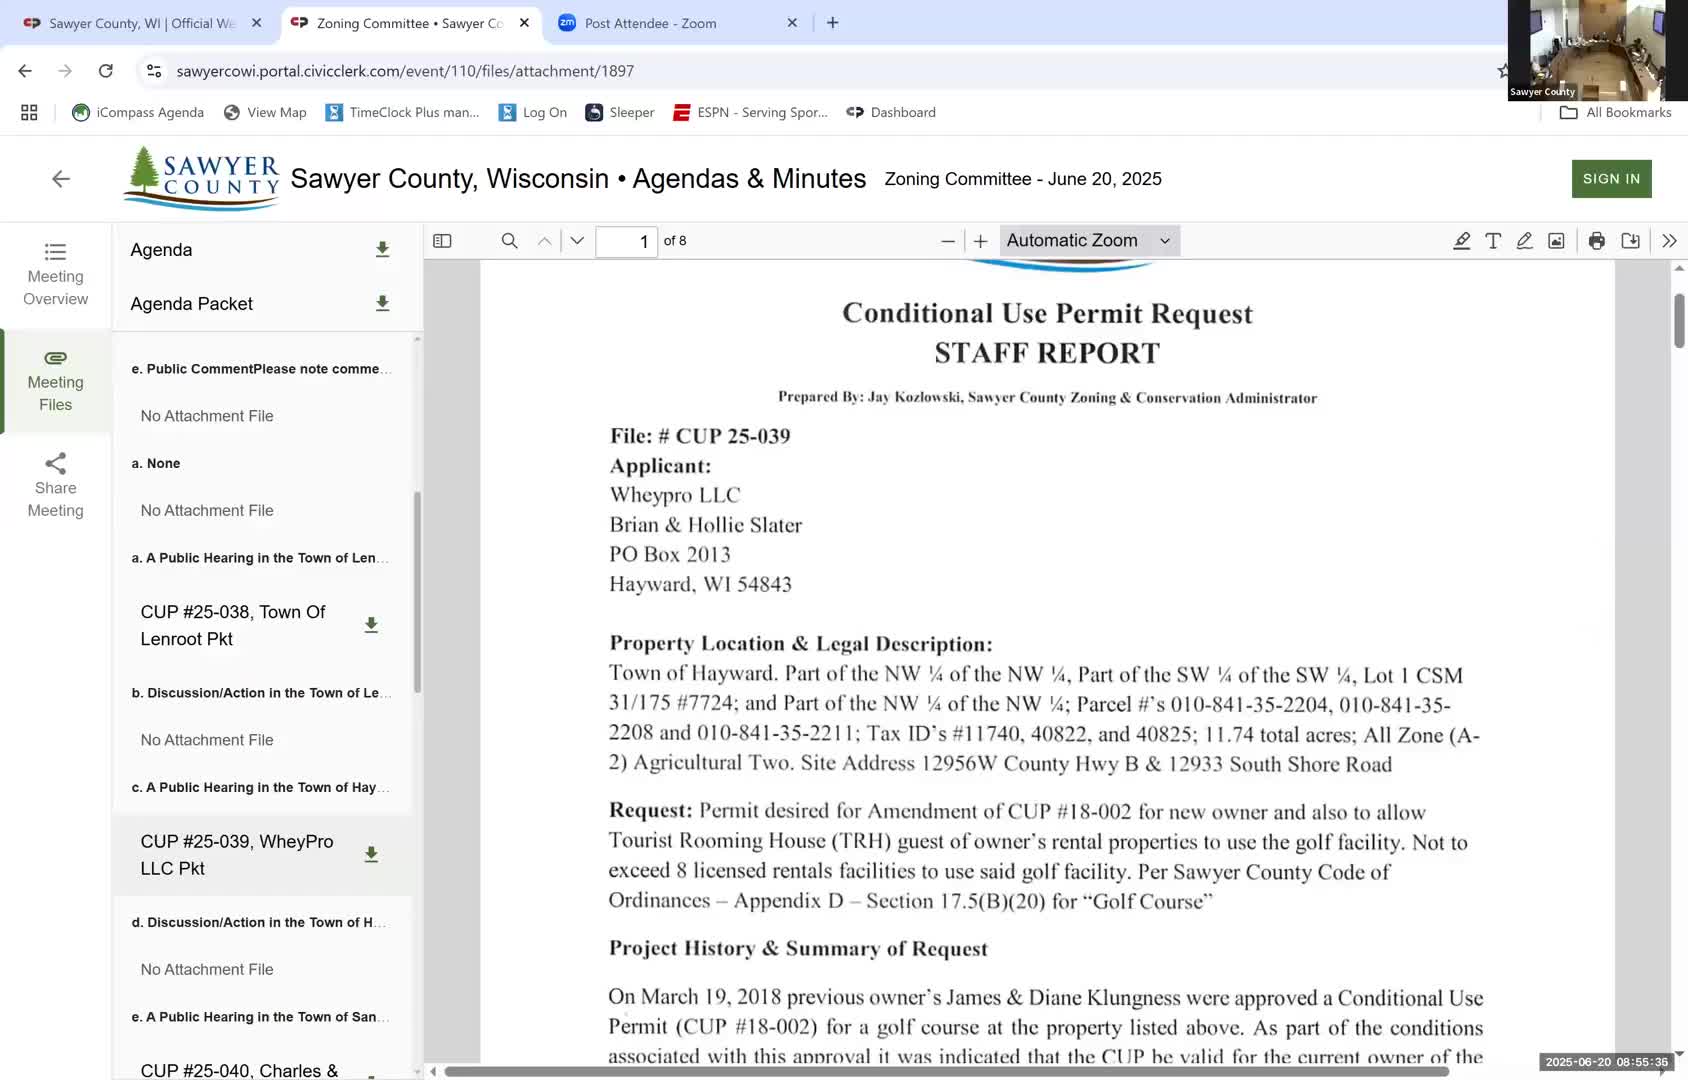1688x1080 pixels.
Task: Click the SIGN IN button
Action: 1611,179
